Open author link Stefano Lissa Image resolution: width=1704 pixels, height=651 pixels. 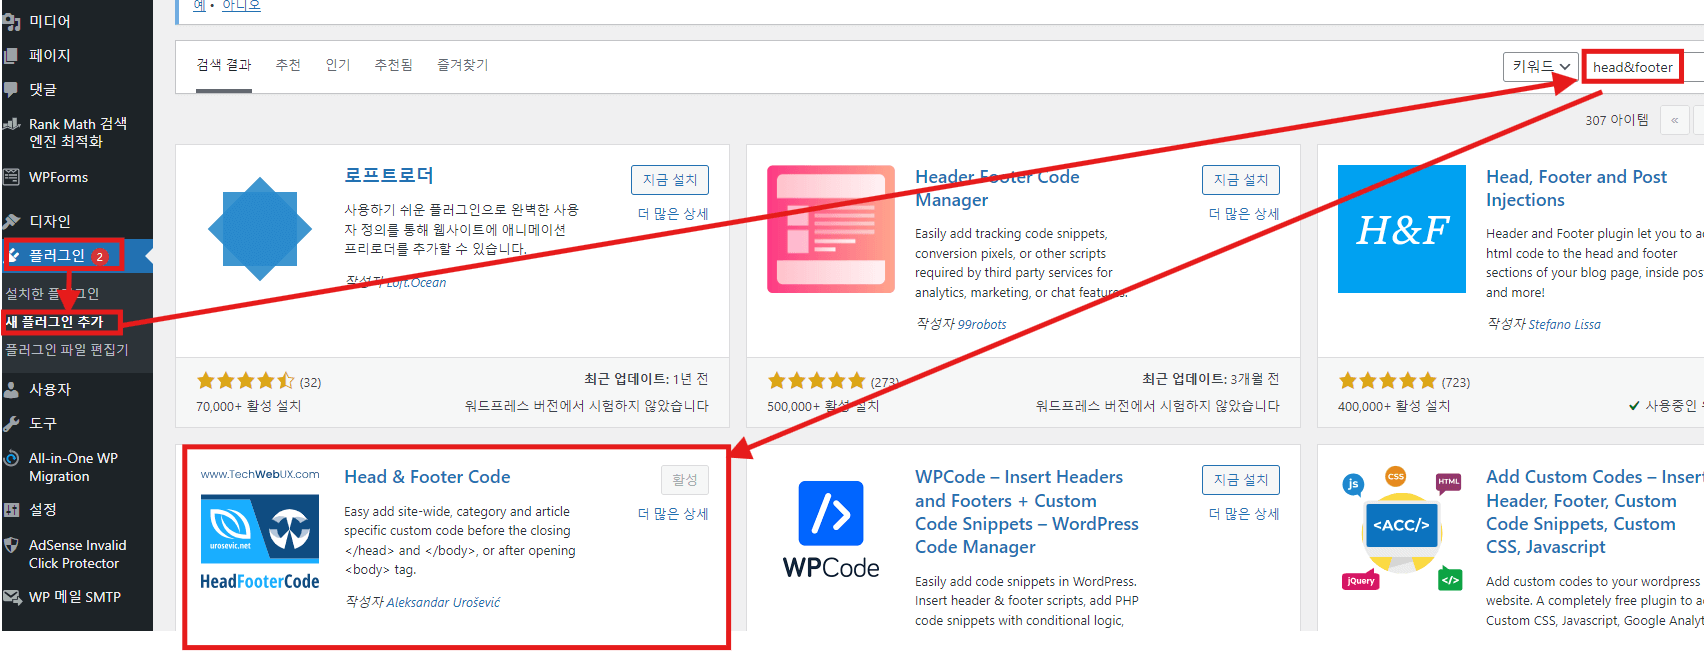tap(1564, 324)
